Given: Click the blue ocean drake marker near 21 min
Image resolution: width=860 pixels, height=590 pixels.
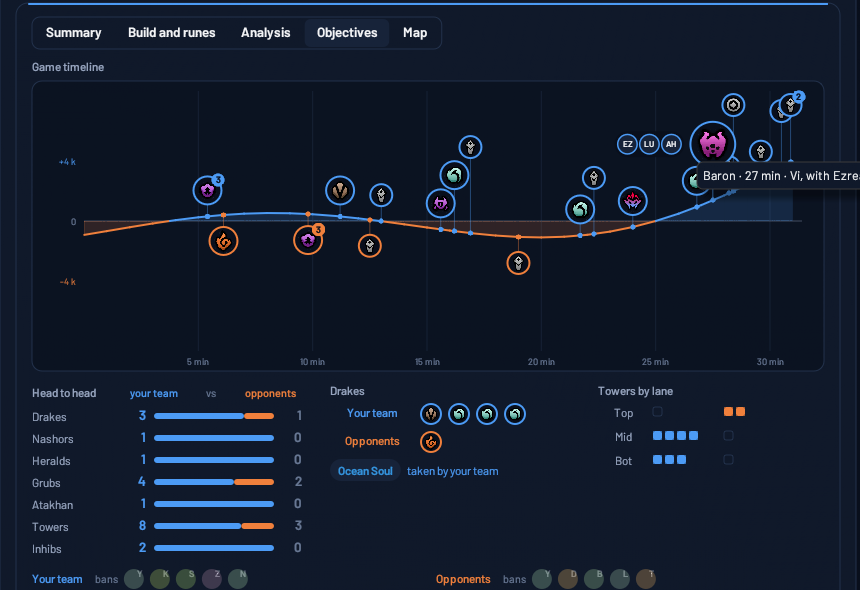Looking at the screenshot, I should (580, 209).
